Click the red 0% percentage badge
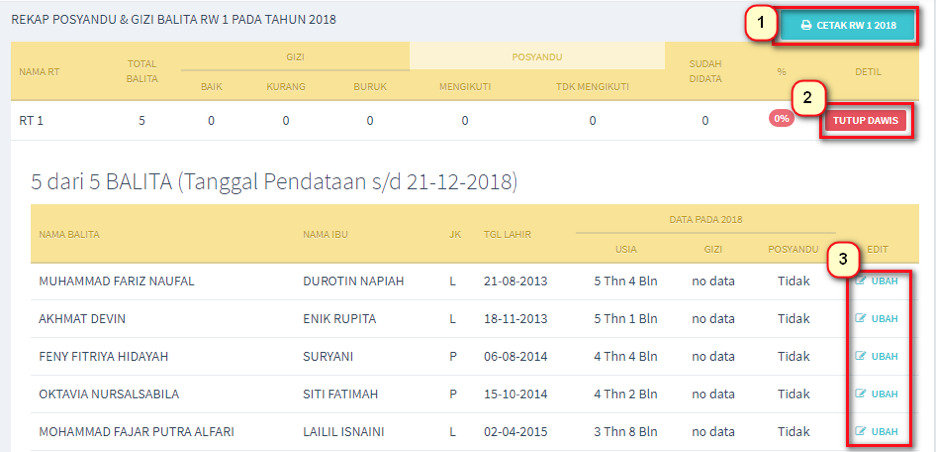This screenshot has width=936, height=452. pos(781,118)
